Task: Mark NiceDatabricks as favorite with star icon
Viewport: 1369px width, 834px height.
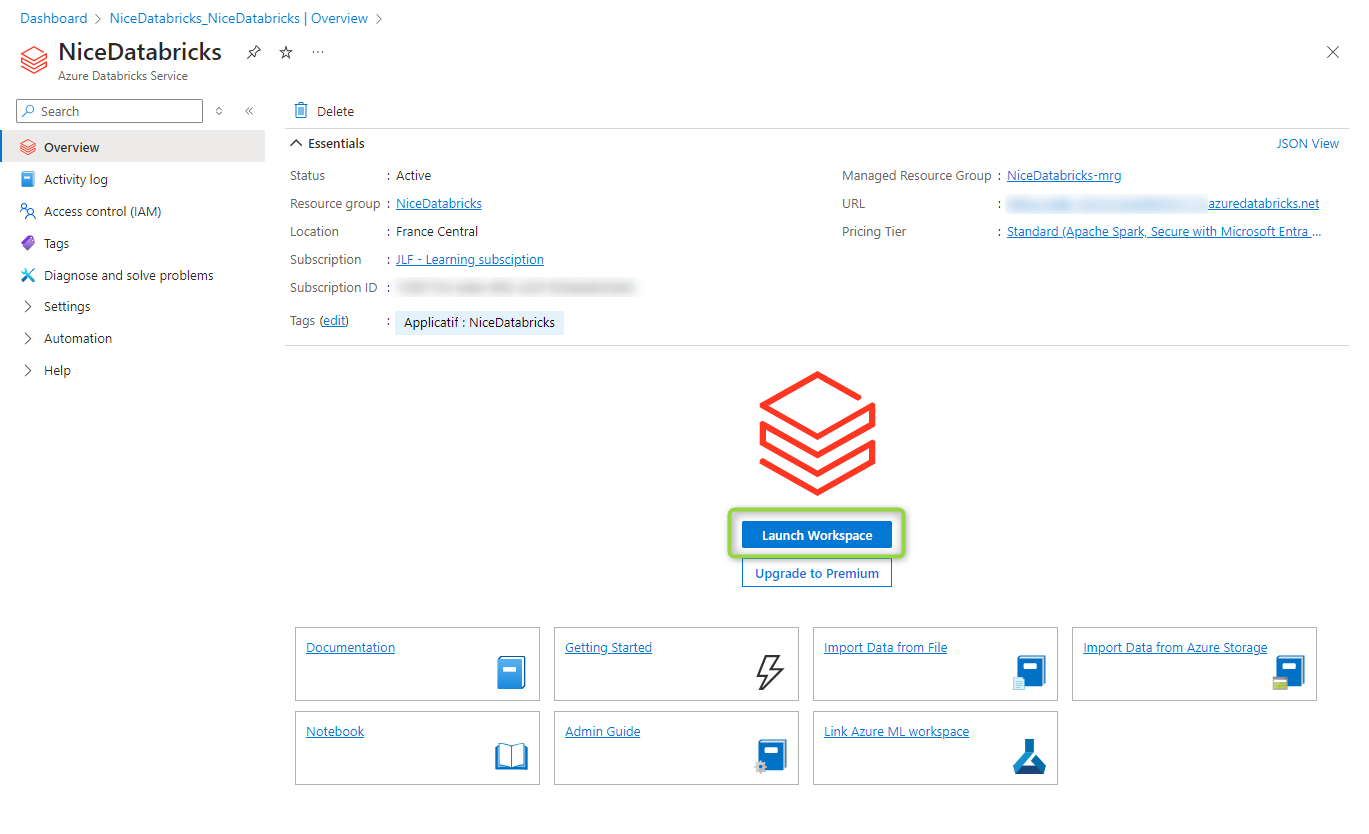Action: pos(286,52)
